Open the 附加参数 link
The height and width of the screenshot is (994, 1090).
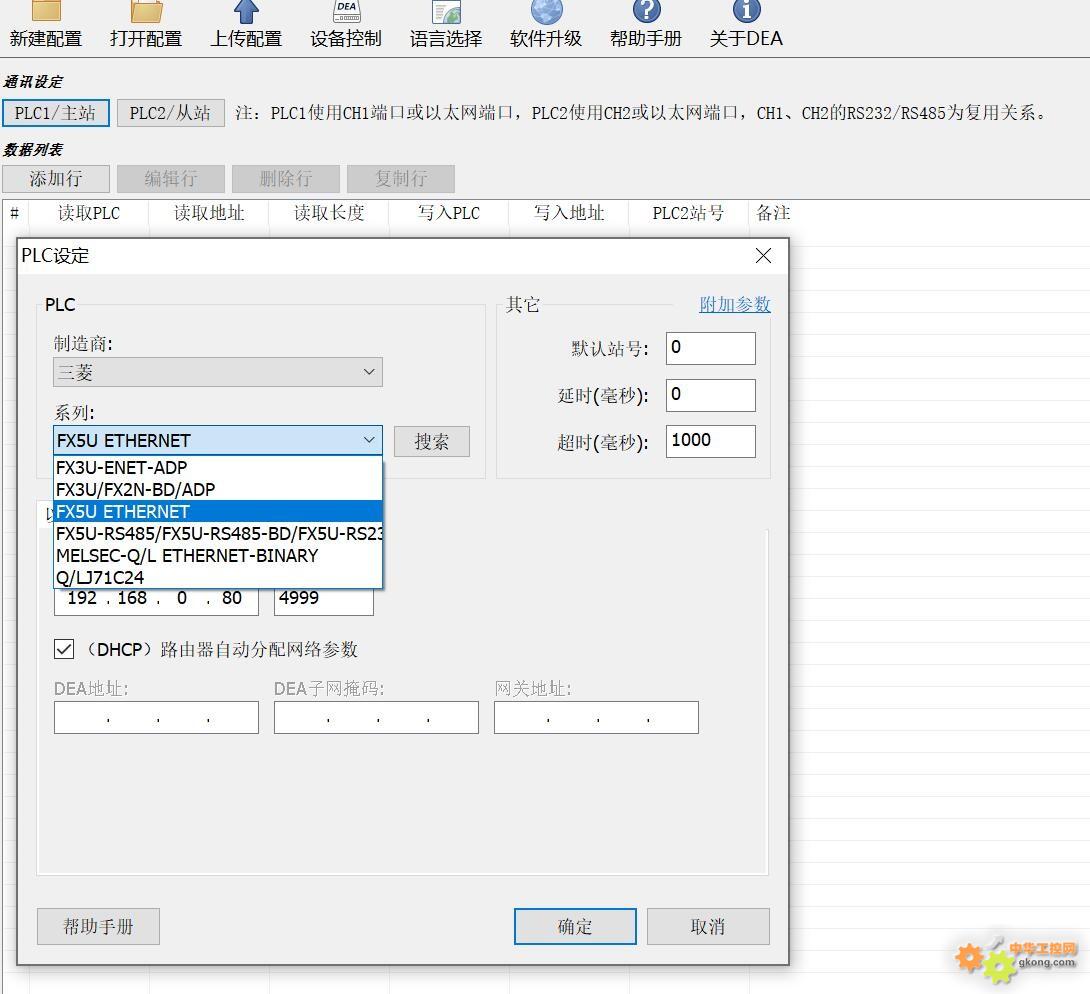735,304
